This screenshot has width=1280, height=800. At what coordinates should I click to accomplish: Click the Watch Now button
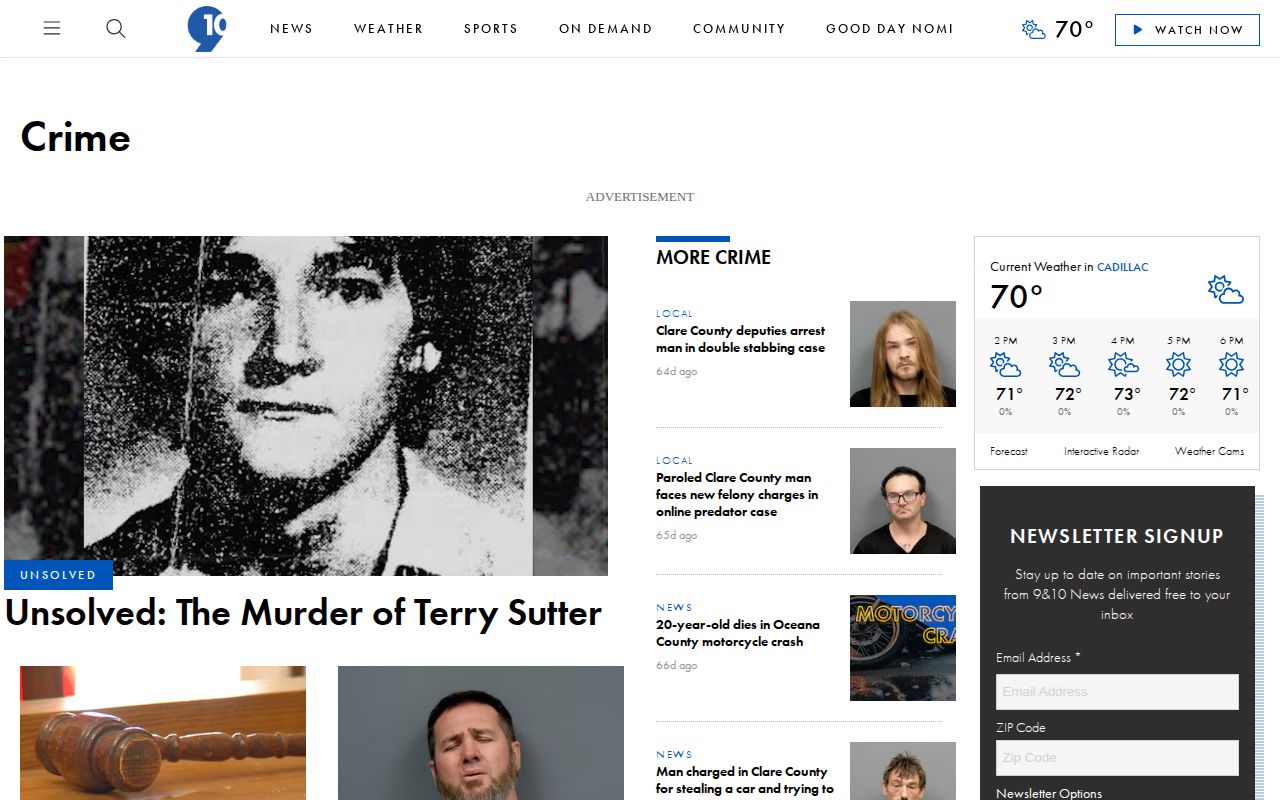pos(1187,29)
